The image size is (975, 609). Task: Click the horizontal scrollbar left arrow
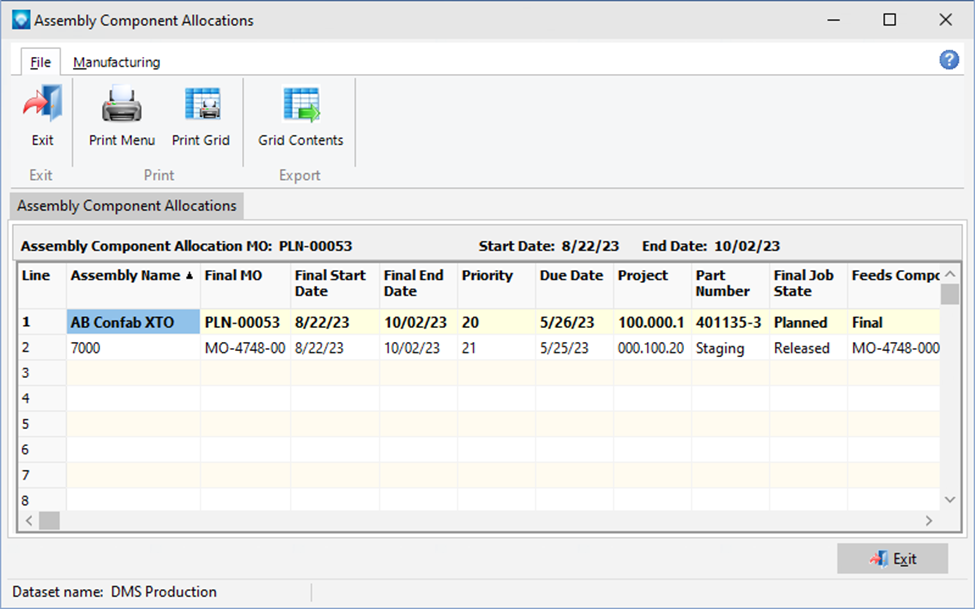(x=29, y=521)
